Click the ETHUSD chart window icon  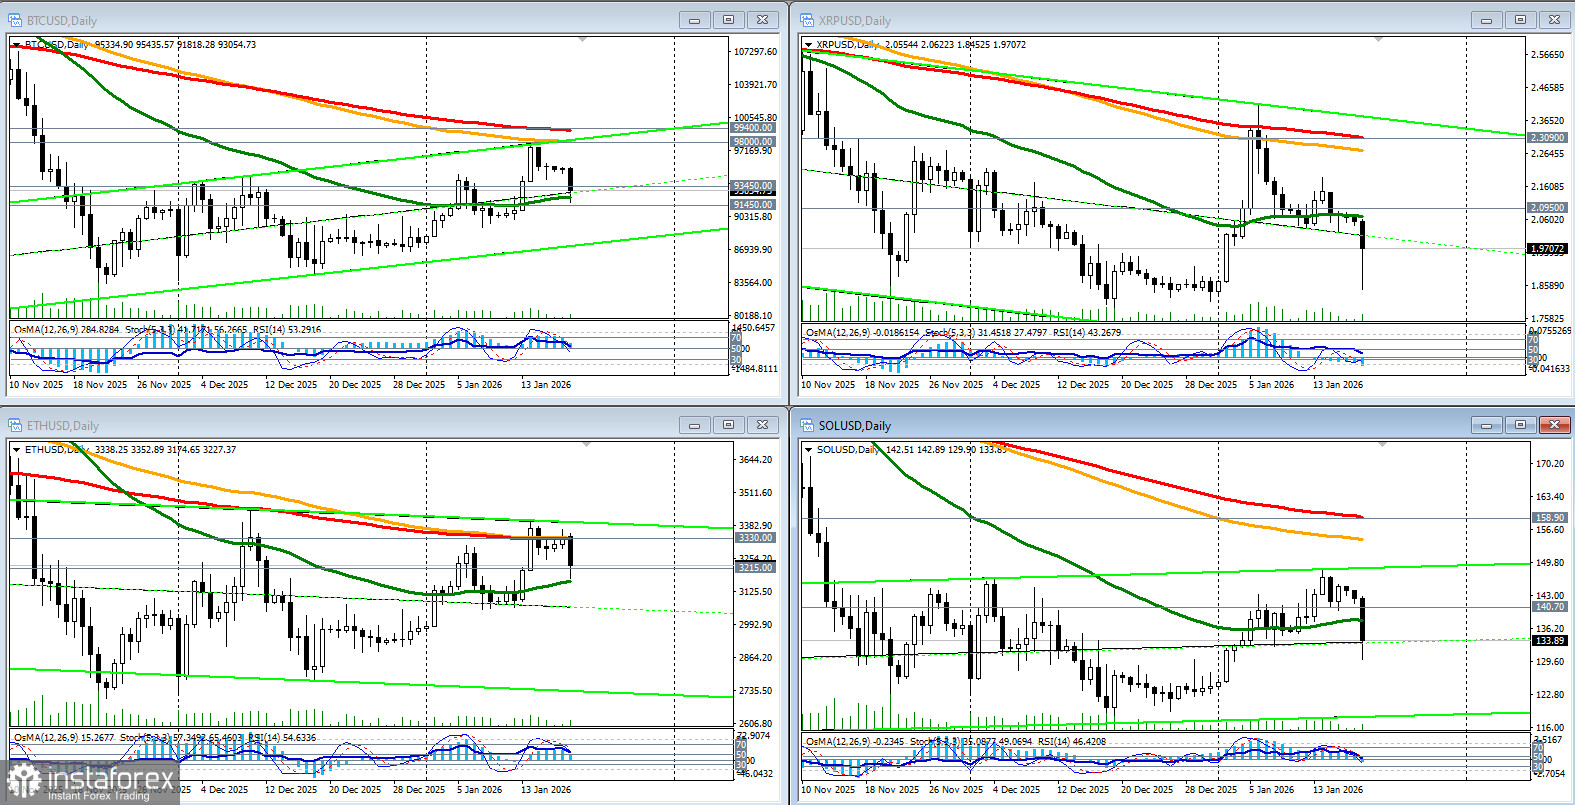pos(15,425)
